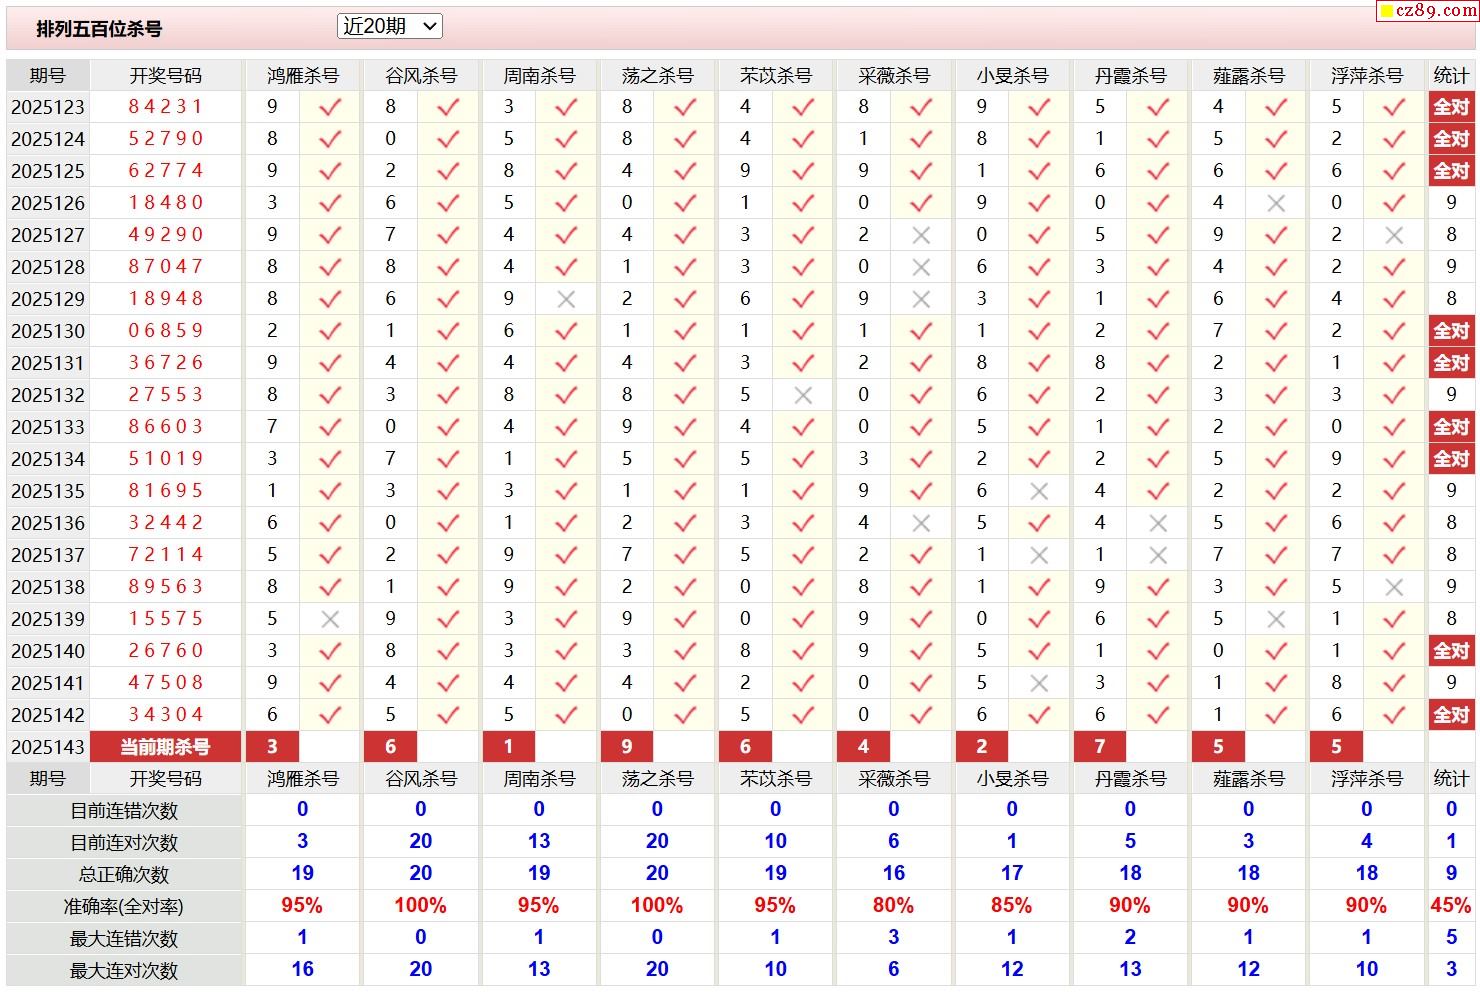Click the X mark for 周南杀号 in row 2025129
The width and height of the screenshot is (1480, 995).
(x=566, y=299)
